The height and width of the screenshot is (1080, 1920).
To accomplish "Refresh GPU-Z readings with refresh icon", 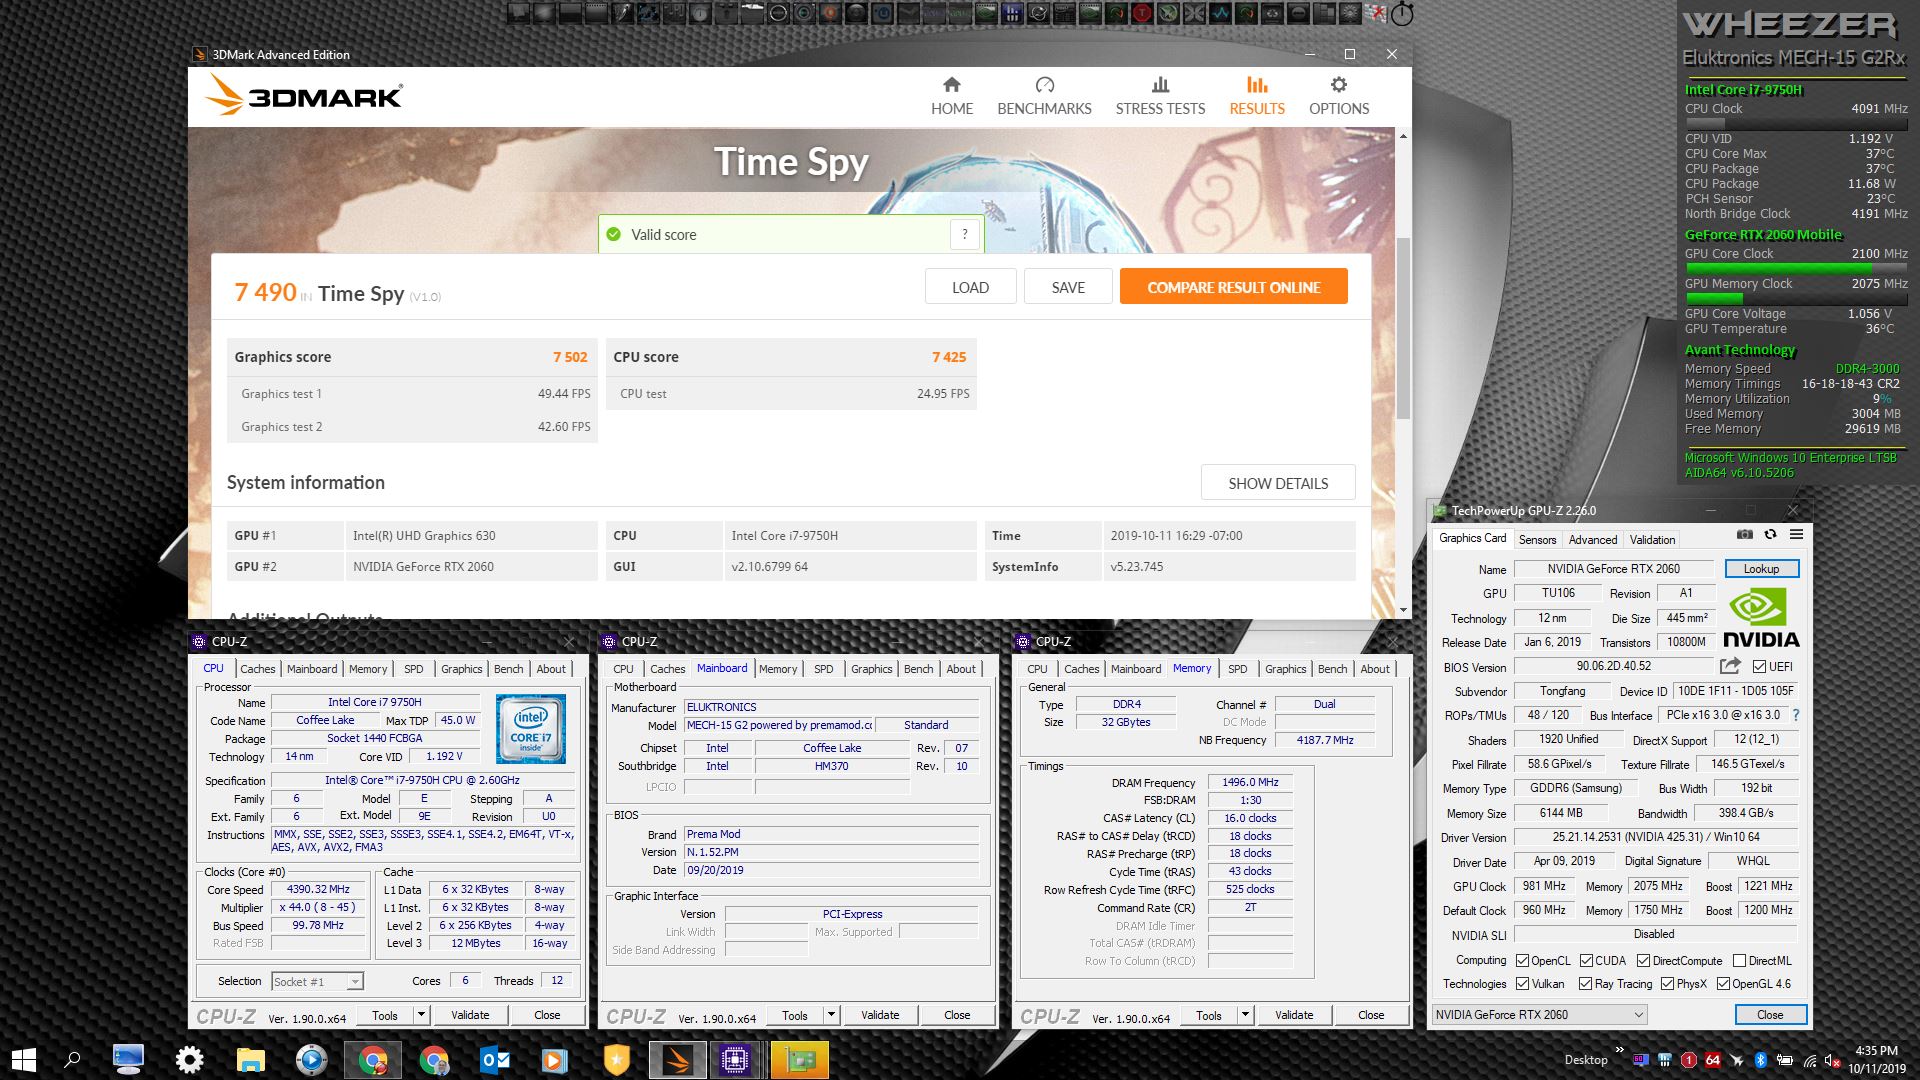I will coord(1770,535).
